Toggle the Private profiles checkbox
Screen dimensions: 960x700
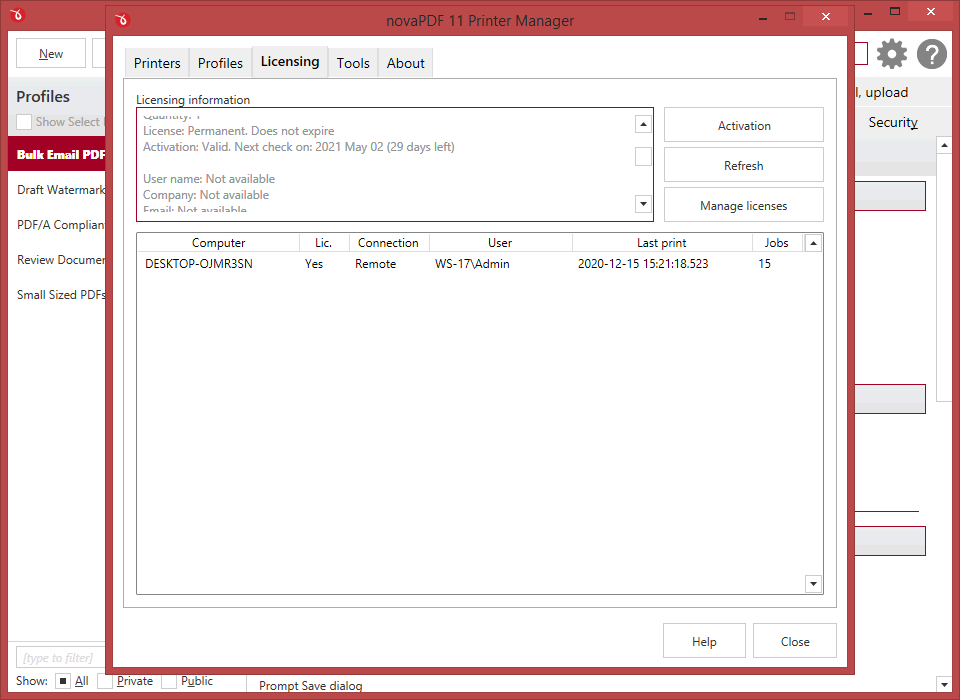[105, 681]
